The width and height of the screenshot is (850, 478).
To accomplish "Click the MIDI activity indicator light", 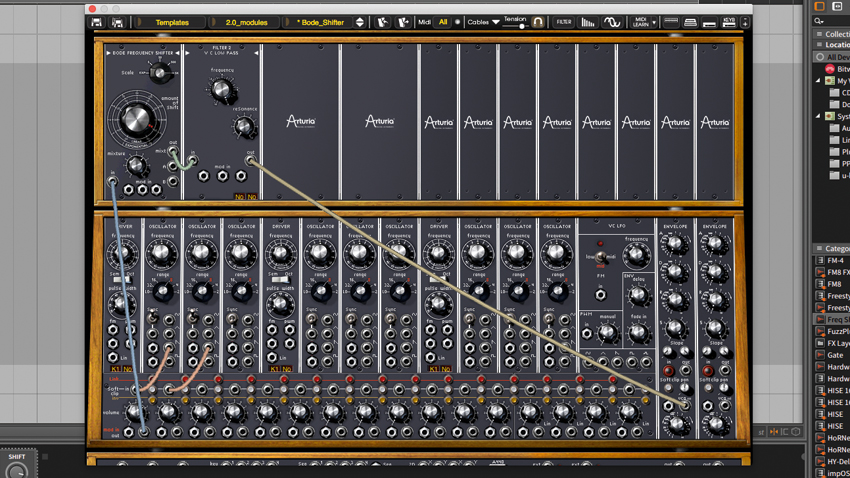I will point(457,22).
